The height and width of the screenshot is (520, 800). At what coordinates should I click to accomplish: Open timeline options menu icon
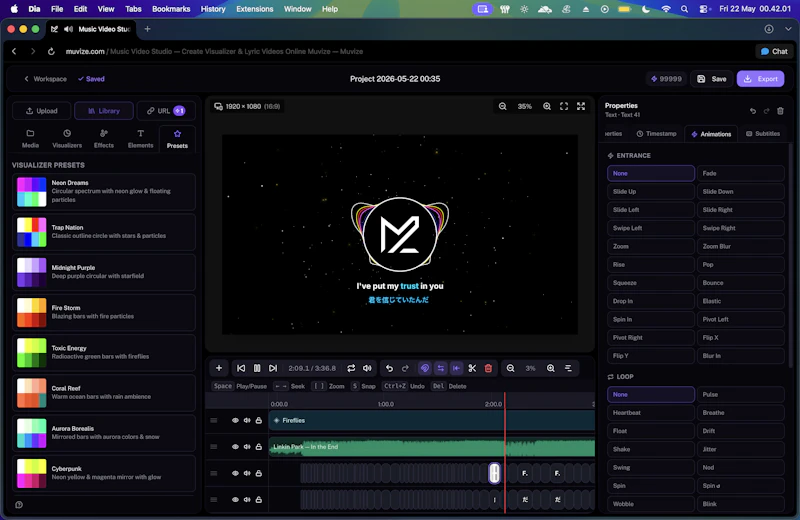568,368
